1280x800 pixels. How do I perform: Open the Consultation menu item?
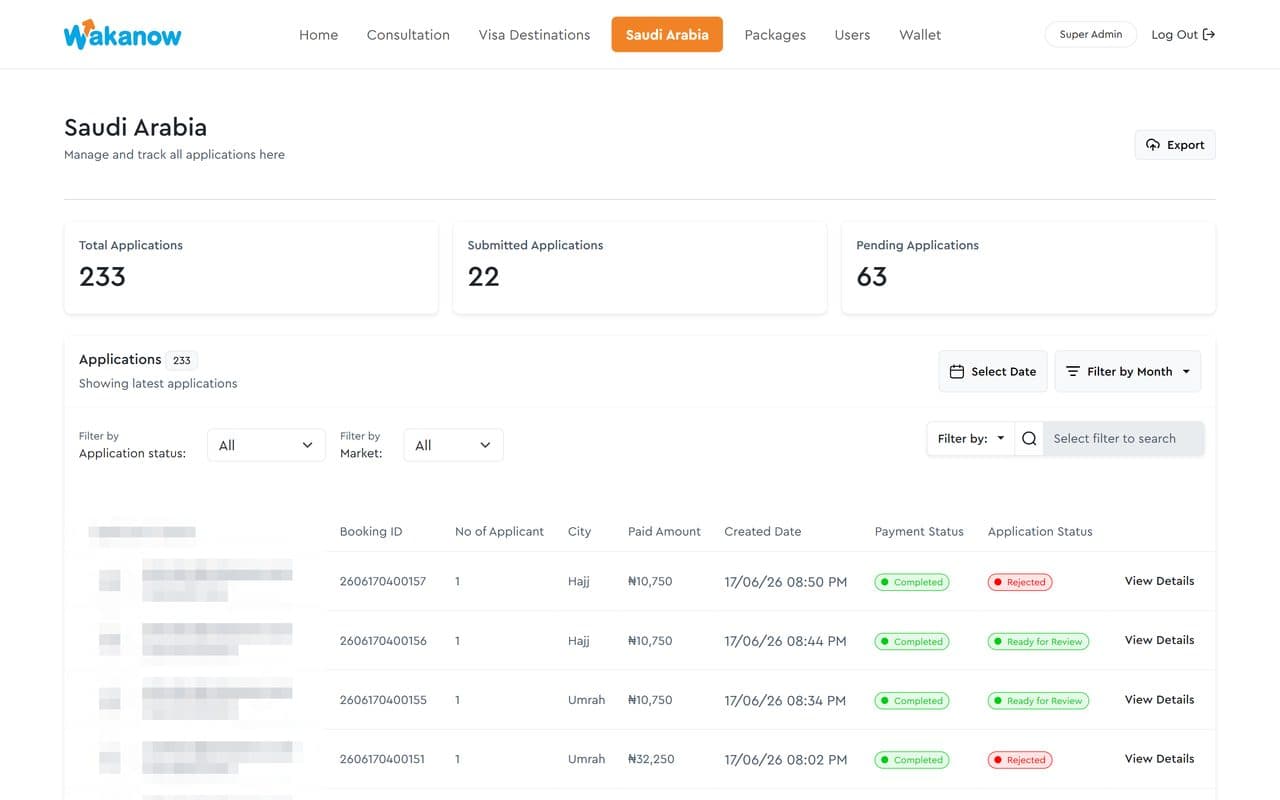coord(408,35)
